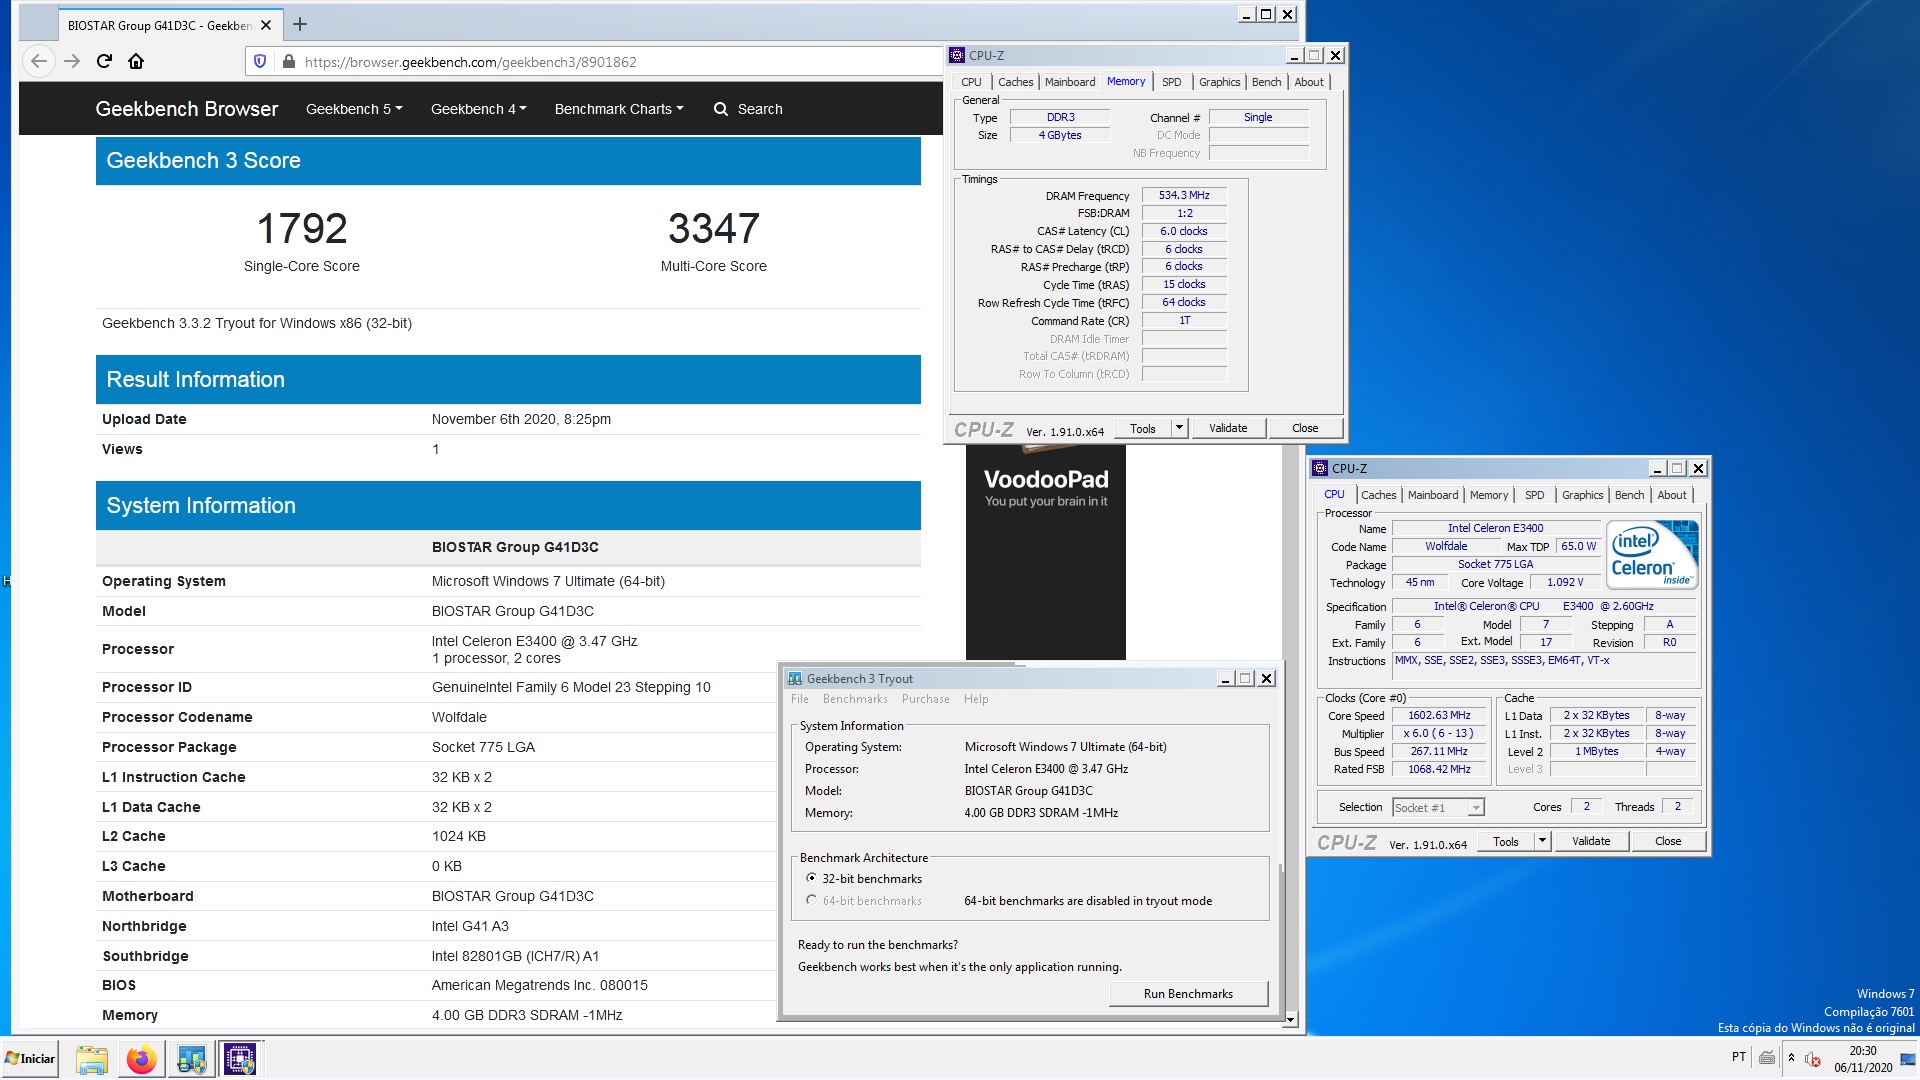Click the Intel Celeron inside logo
The image size is (1920, 1080).
pyautogui.click(x=1652, y=554)
